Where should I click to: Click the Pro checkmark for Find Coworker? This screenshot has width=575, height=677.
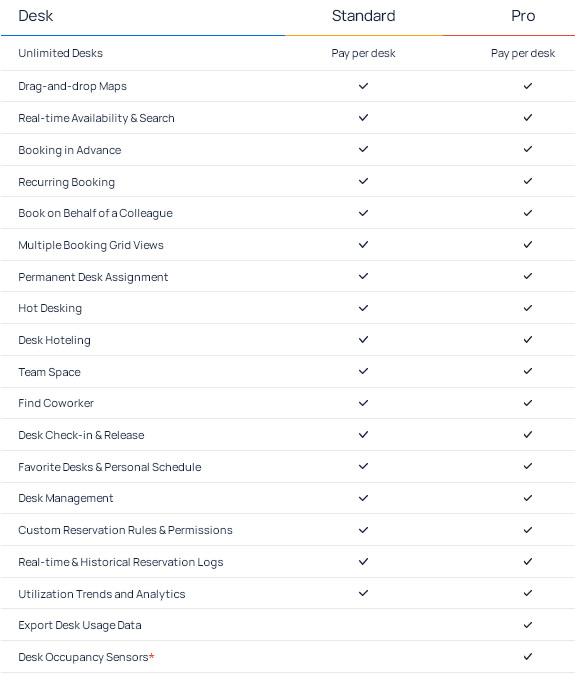coord(528,403)
